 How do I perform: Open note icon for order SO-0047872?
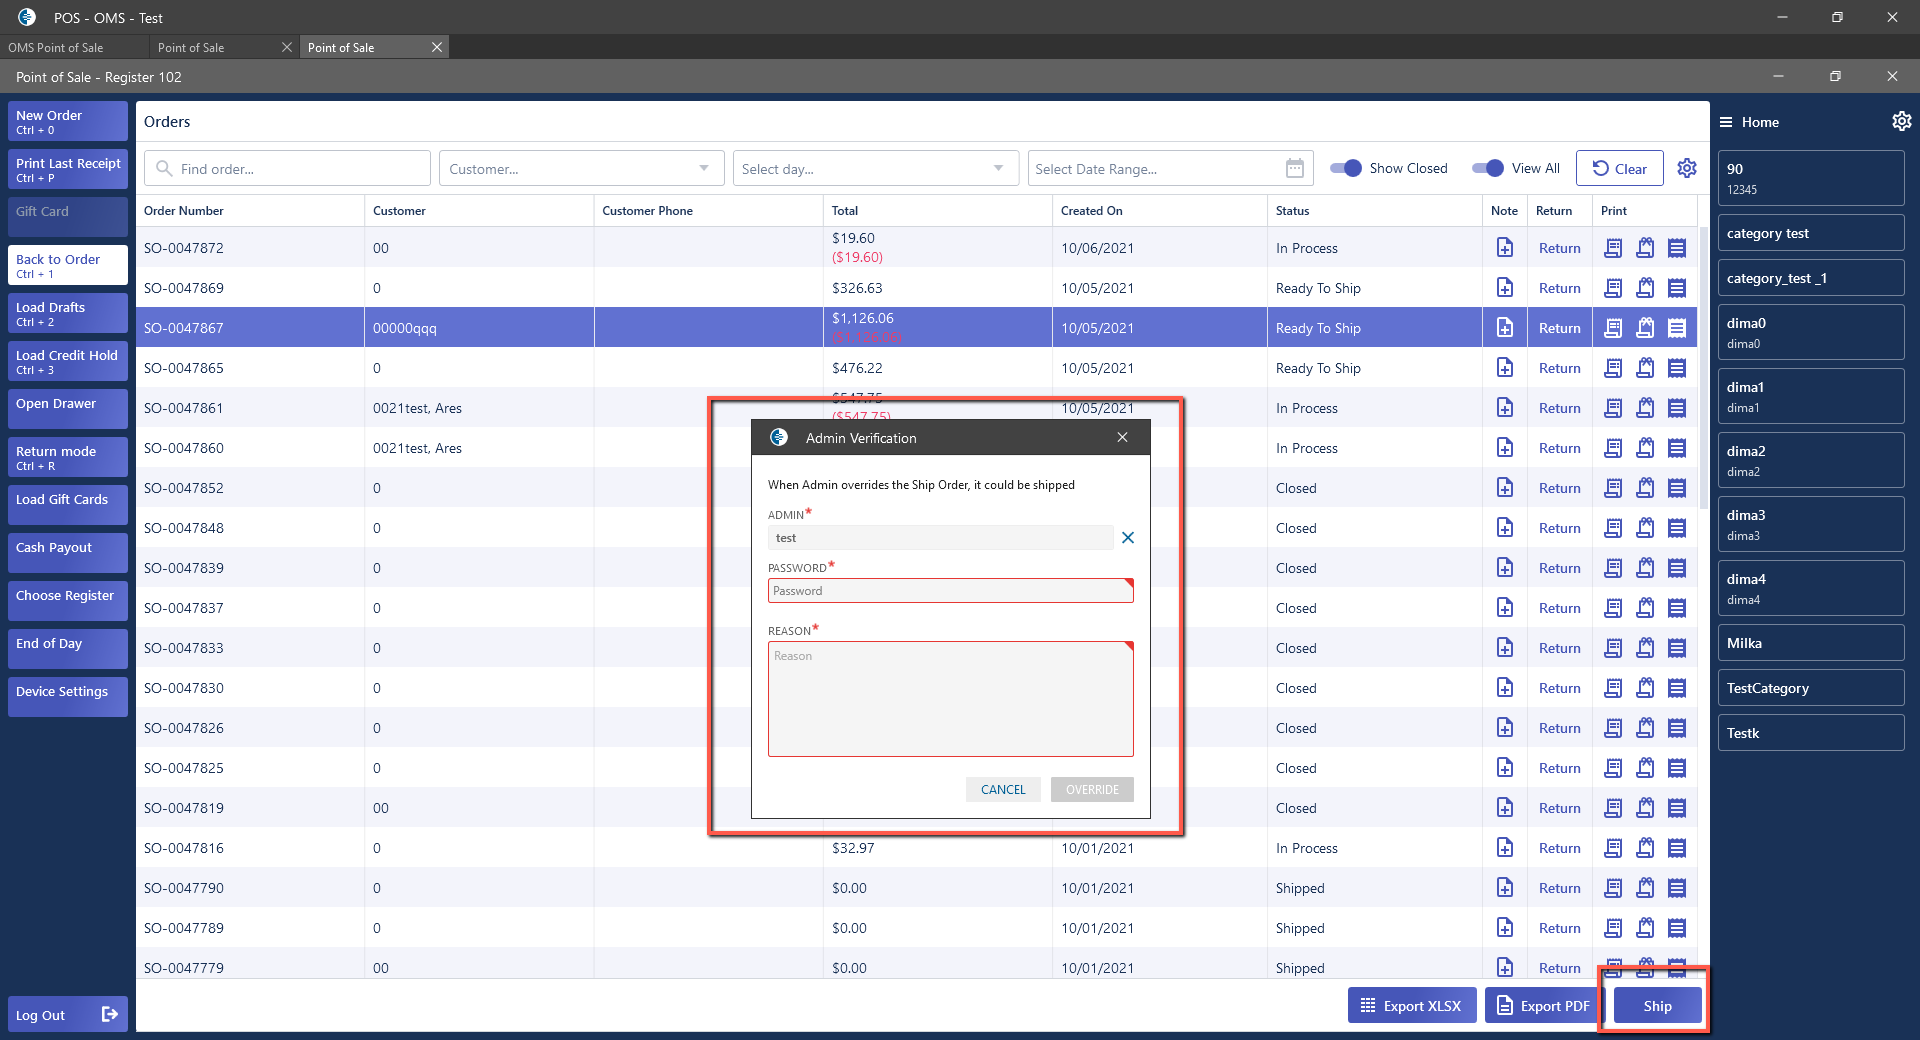[x=1504, y=248]
